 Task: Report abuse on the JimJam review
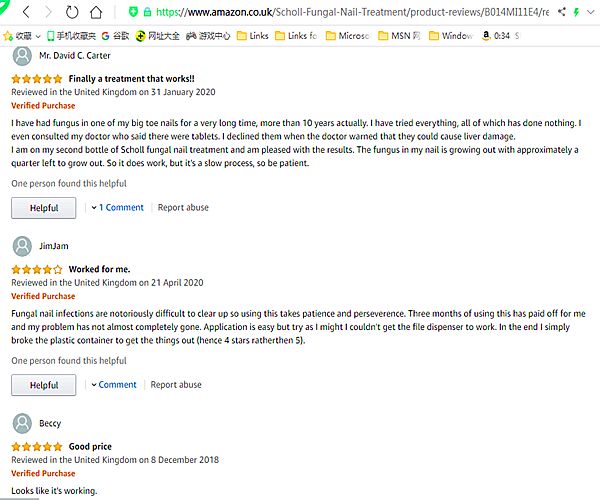(176, 385)
